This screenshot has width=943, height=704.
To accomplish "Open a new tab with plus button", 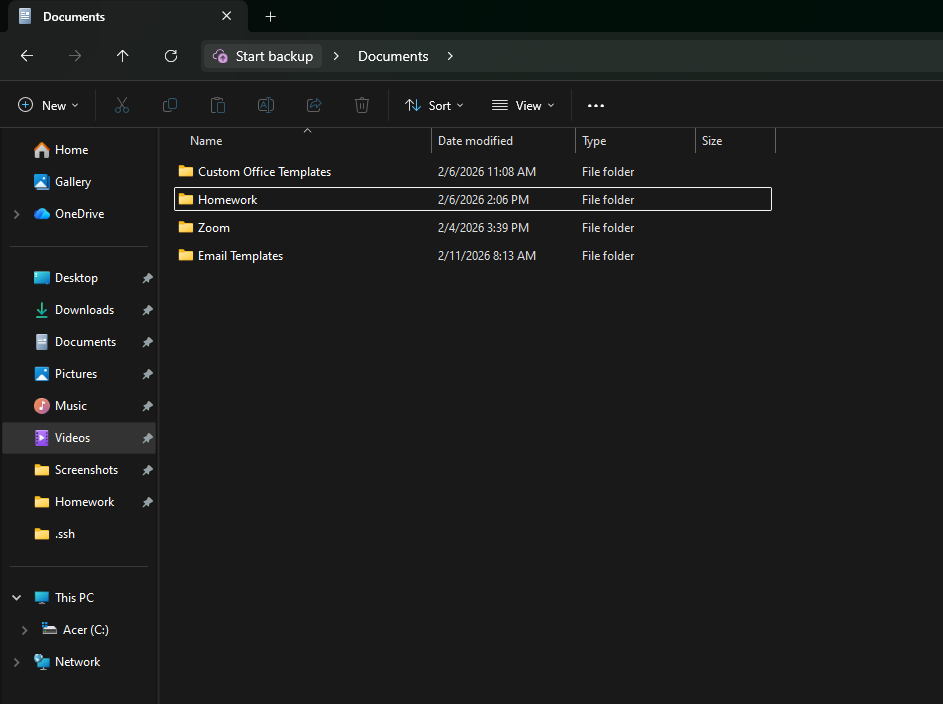I will coord(270,16).
